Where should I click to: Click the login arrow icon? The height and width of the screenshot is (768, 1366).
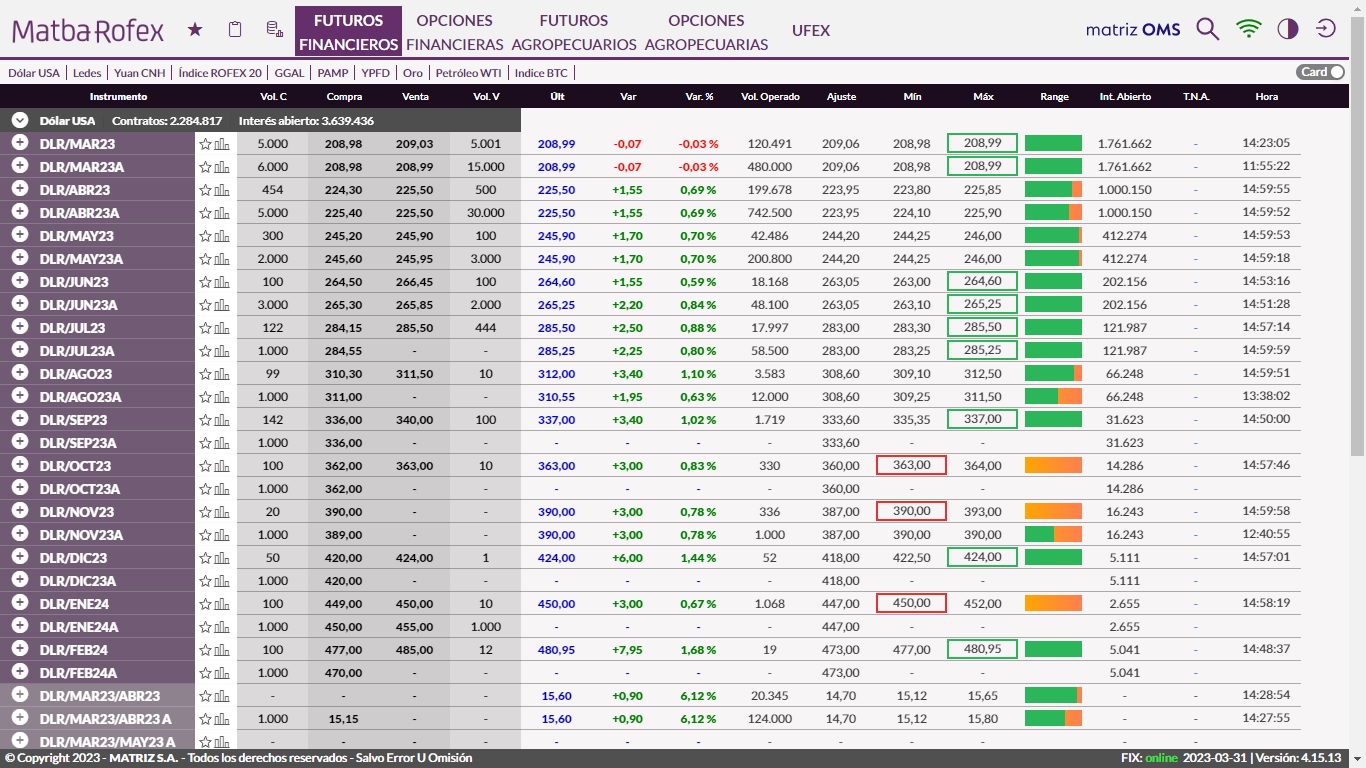pos(1326,29)
